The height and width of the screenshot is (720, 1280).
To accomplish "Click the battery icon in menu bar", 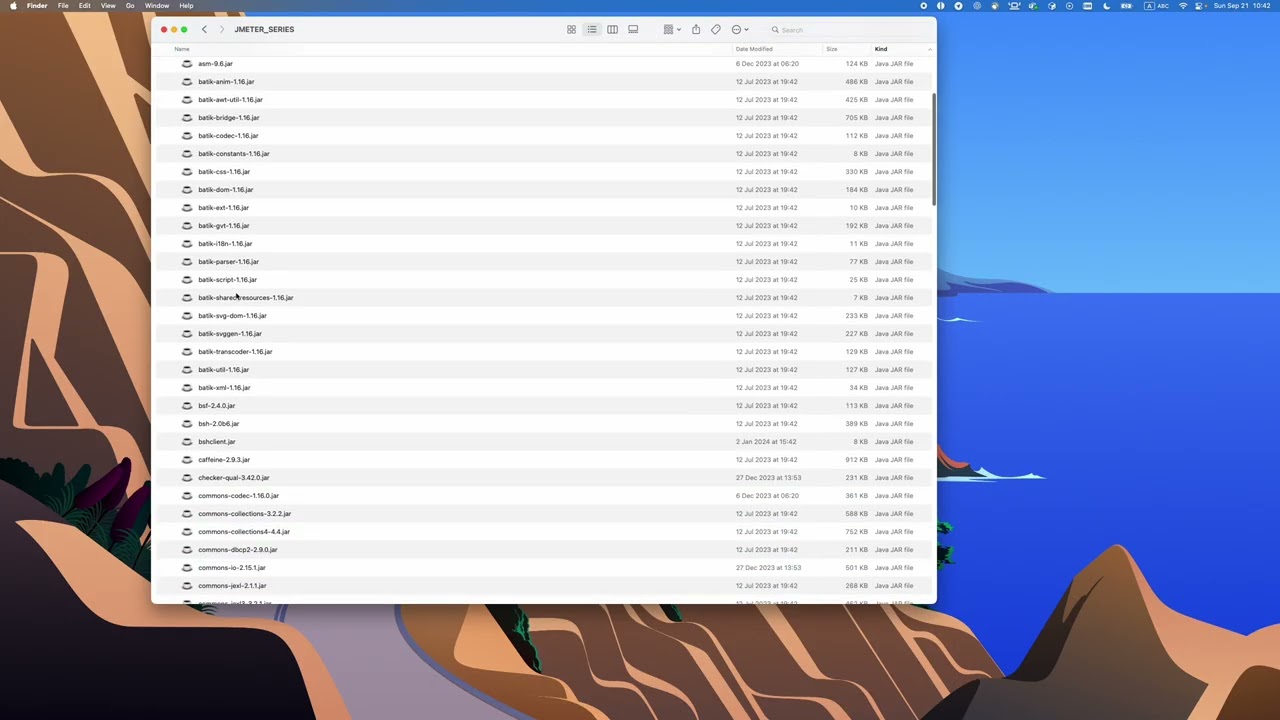I will pyautogui.click(x=1126, y=6).
